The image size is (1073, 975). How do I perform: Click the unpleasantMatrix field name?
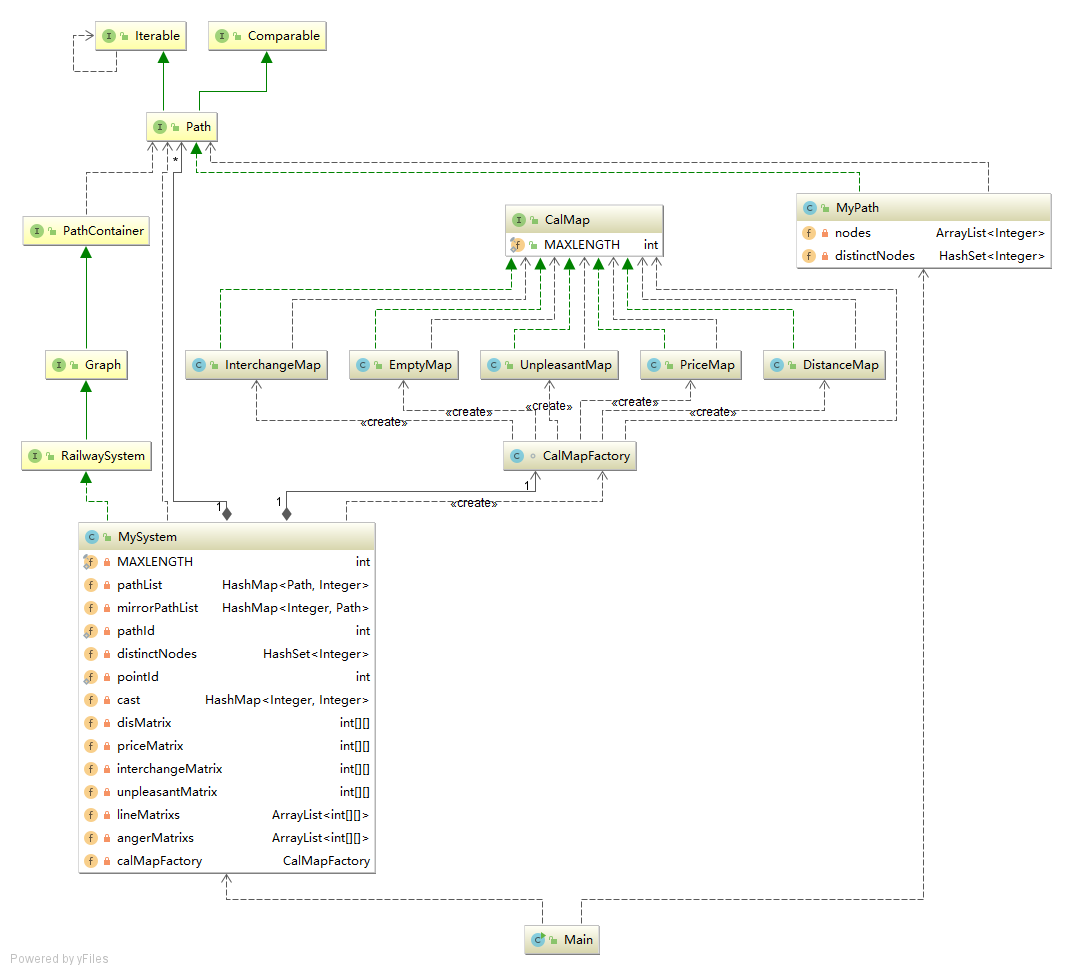point(167,792)
